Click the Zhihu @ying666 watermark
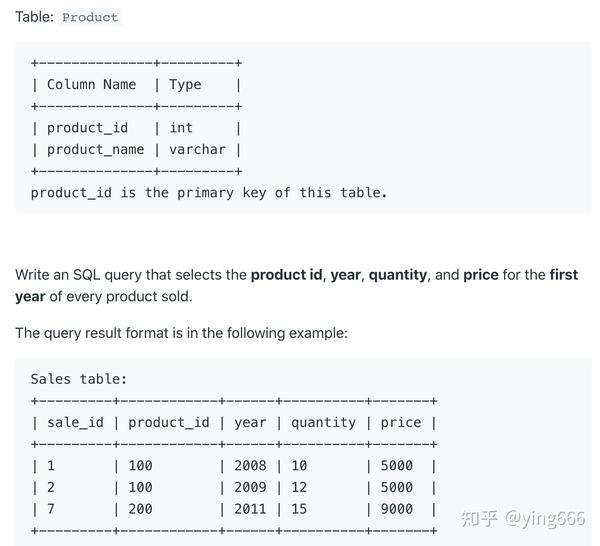This screenshot has width=600, height=546. (523, 518)
